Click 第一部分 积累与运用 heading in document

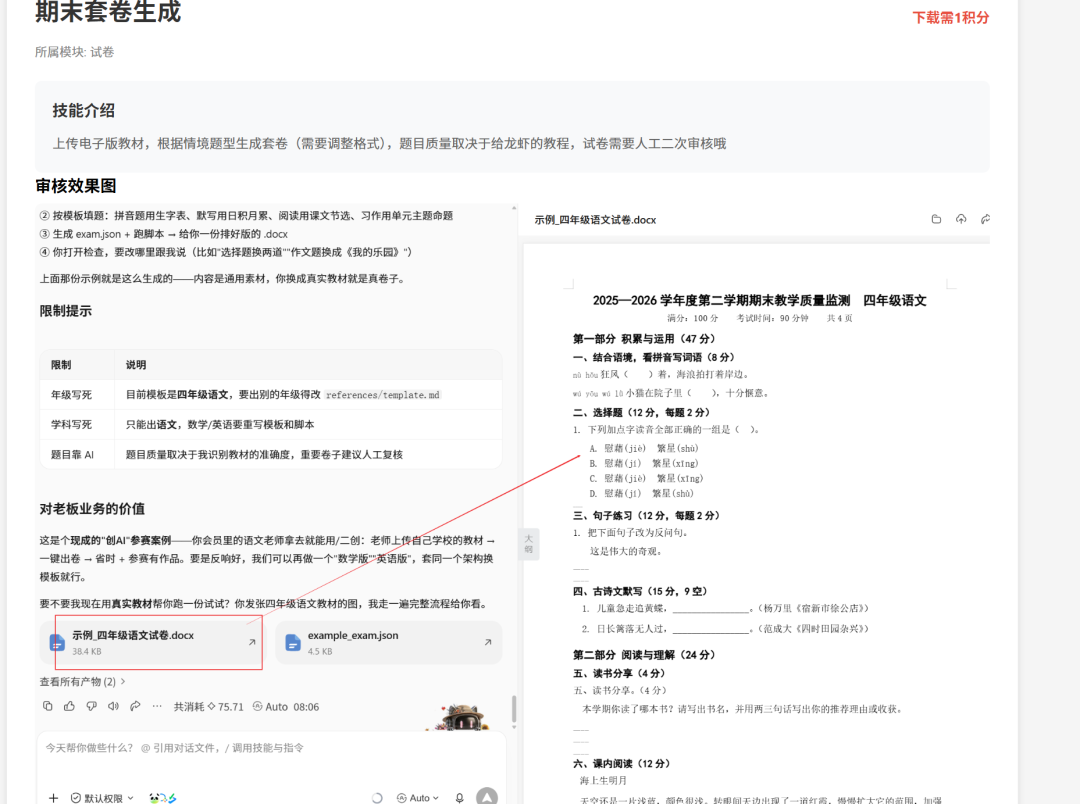(x=644, y=339)
